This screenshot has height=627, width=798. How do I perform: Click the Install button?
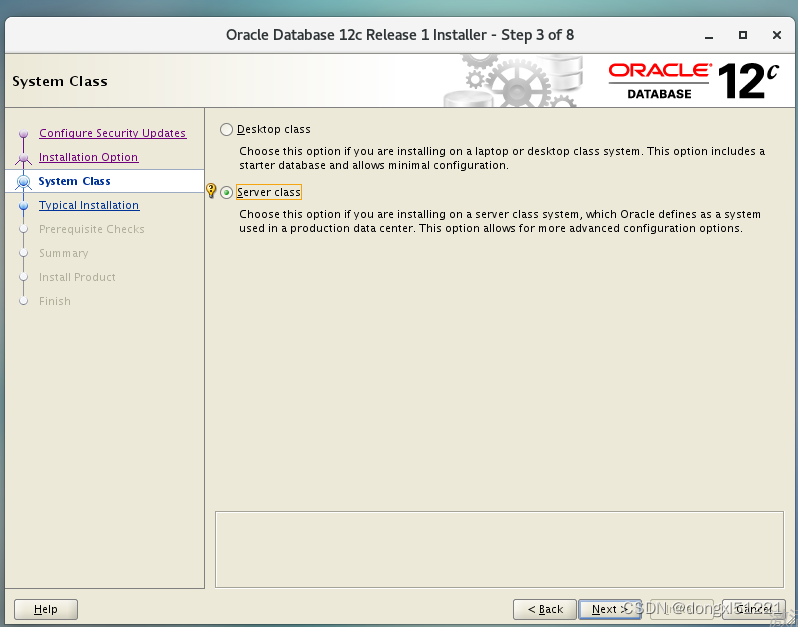point(682,609)
